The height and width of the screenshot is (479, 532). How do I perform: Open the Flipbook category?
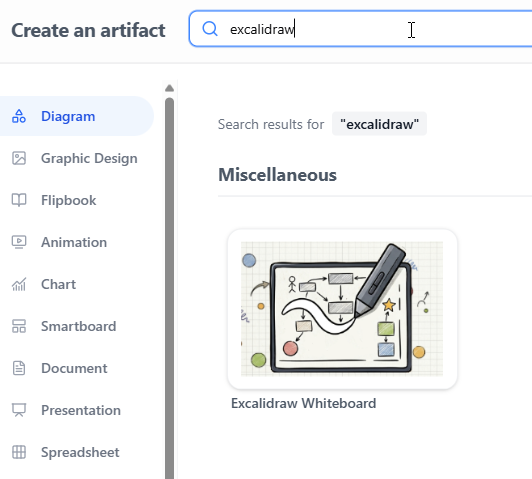pyautogui.click(x=77, y=200)
